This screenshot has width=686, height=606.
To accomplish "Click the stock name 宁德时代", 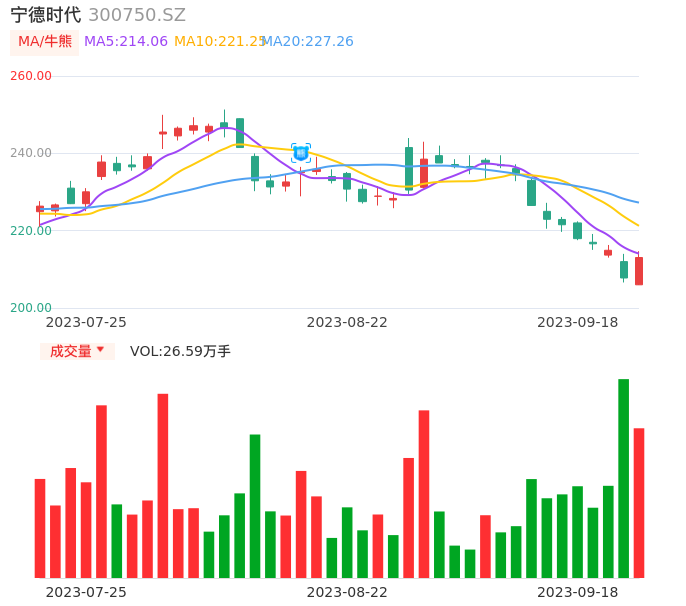I will 46,15.
